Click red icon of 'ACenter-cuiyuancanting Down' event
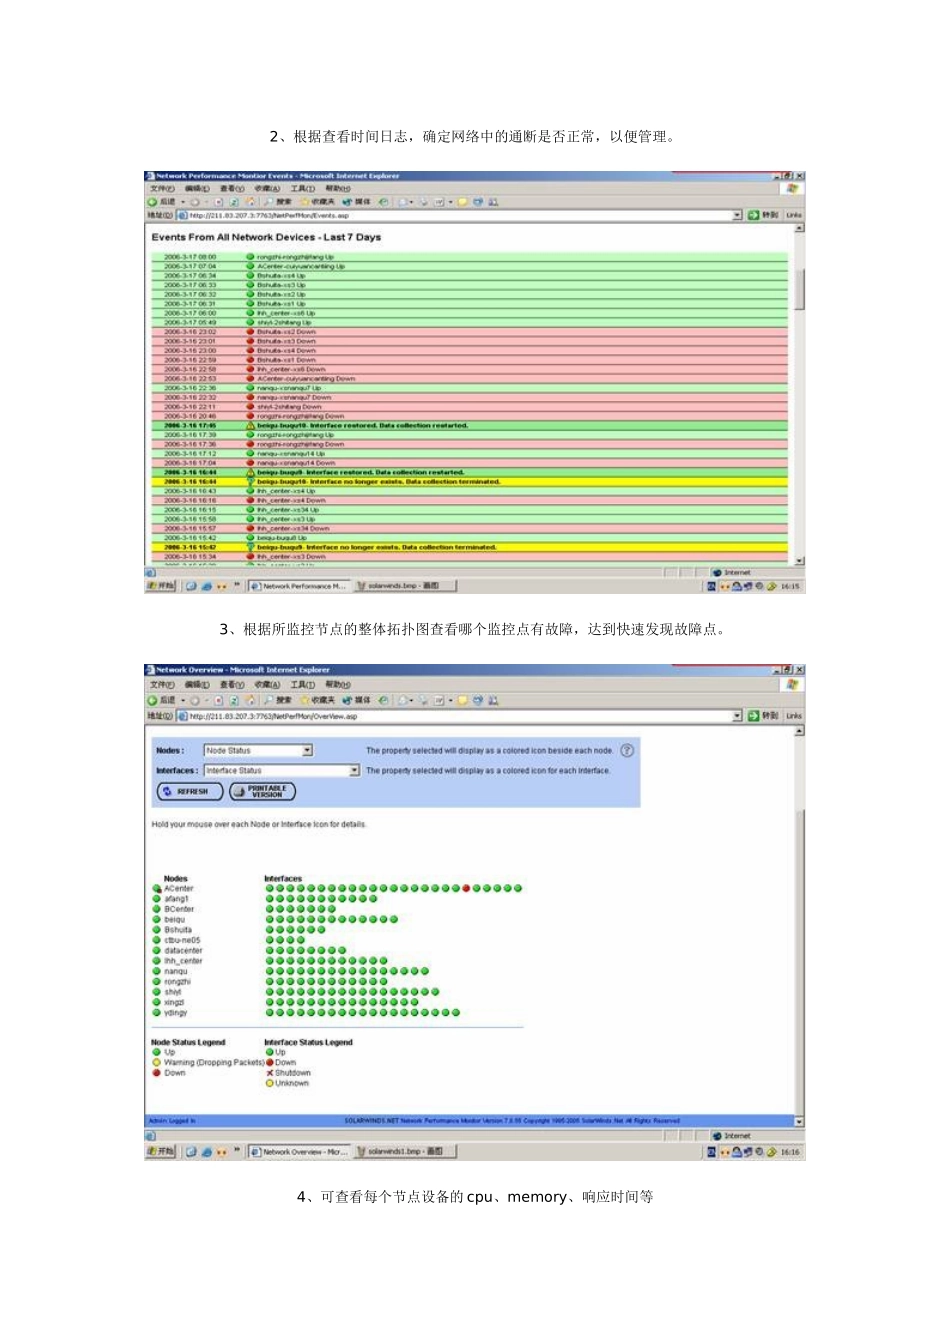950x1344 pixels. [x=250, y=379]
